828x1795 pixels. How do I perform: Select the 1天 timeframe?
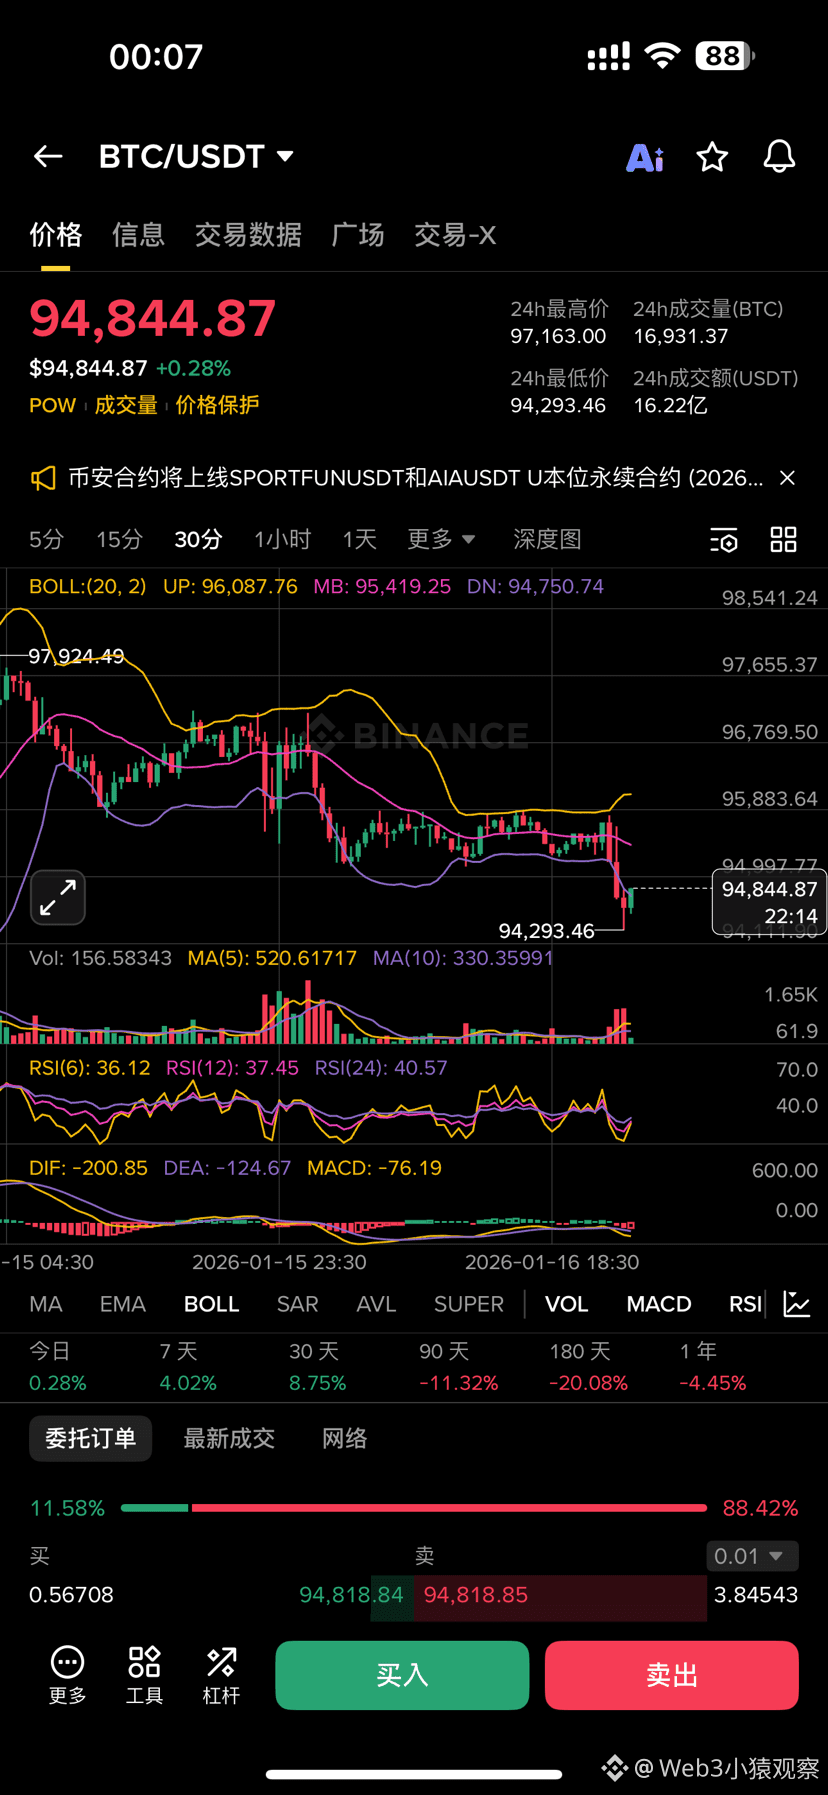point(359,539)
